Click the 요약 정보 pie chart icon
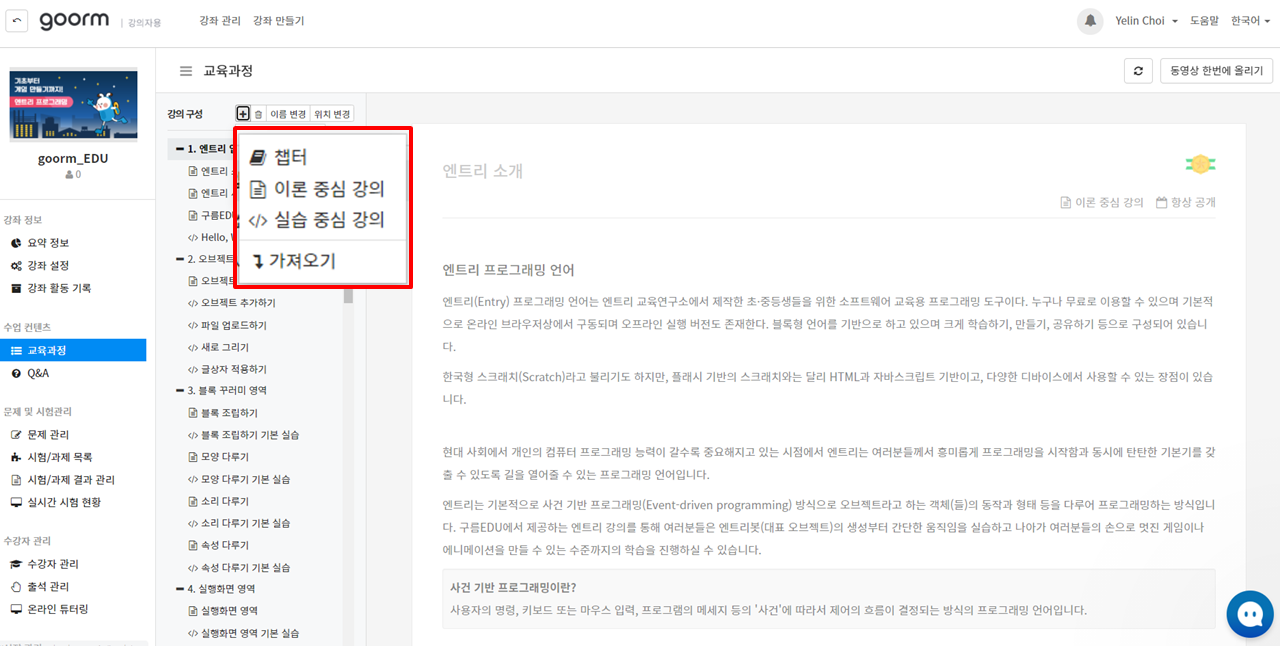The width and height of the screenshot is (1280, 646). [x=16, y=243]
